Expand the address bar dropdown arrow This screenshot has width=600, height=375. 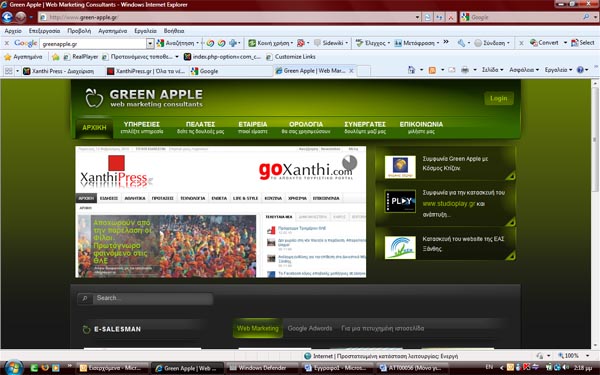tap(417, 17)
